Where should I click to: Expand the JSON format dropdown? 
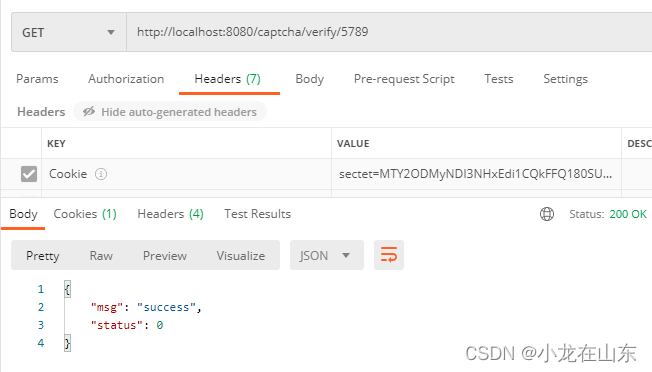click(x=326, y=255)
